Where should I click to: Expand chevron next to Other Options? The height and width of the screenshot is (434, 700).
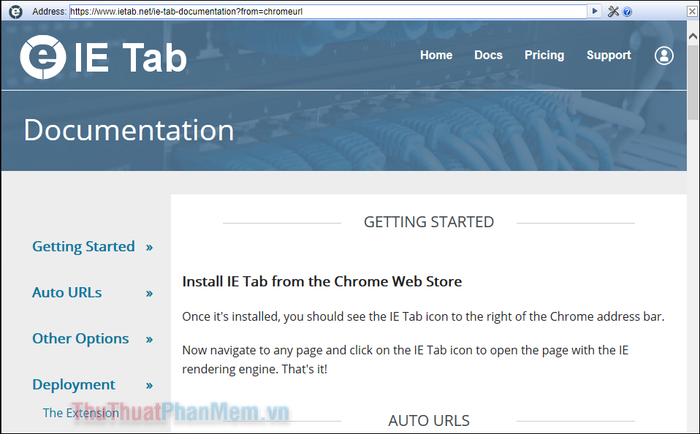tap(149, 339)
